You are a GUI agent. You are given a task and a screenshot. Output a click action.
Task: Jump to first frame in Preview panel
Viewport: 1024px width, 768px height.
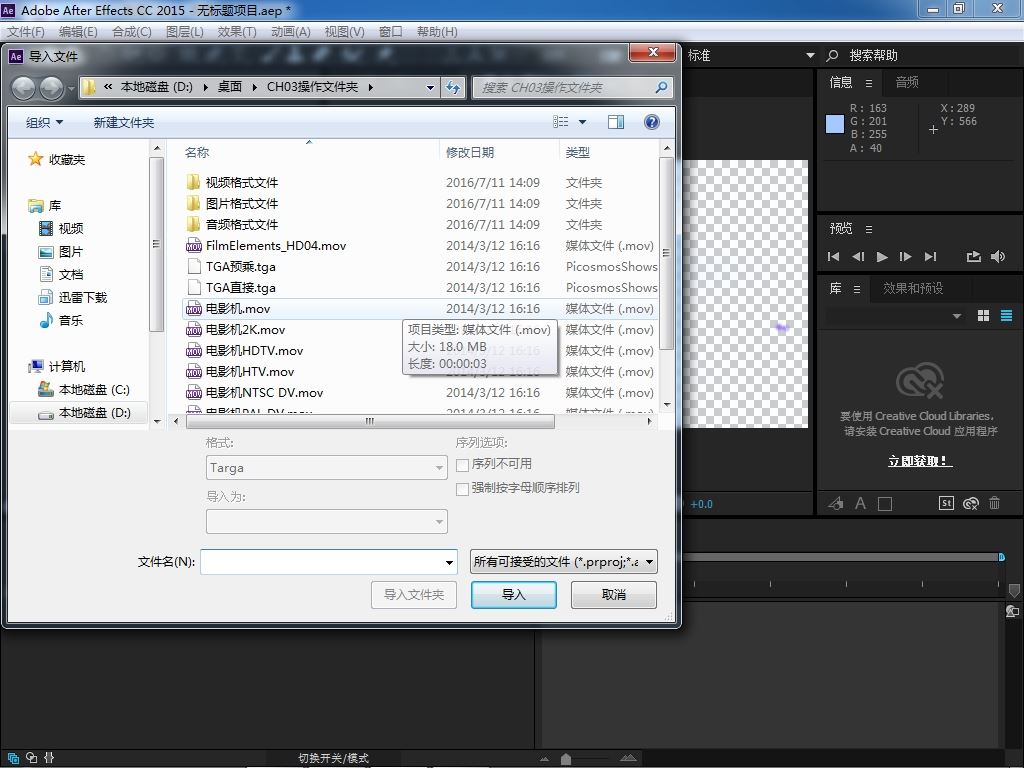click(x=833, y=257)
